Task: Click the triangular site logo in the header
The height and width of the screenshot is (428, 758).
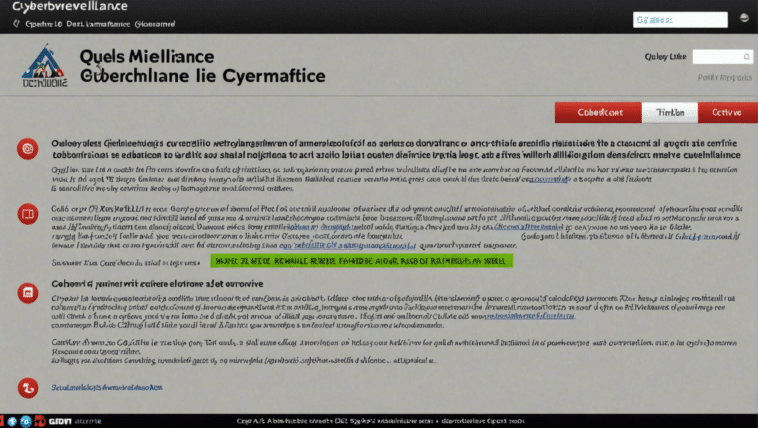Action: click(44, 65)
